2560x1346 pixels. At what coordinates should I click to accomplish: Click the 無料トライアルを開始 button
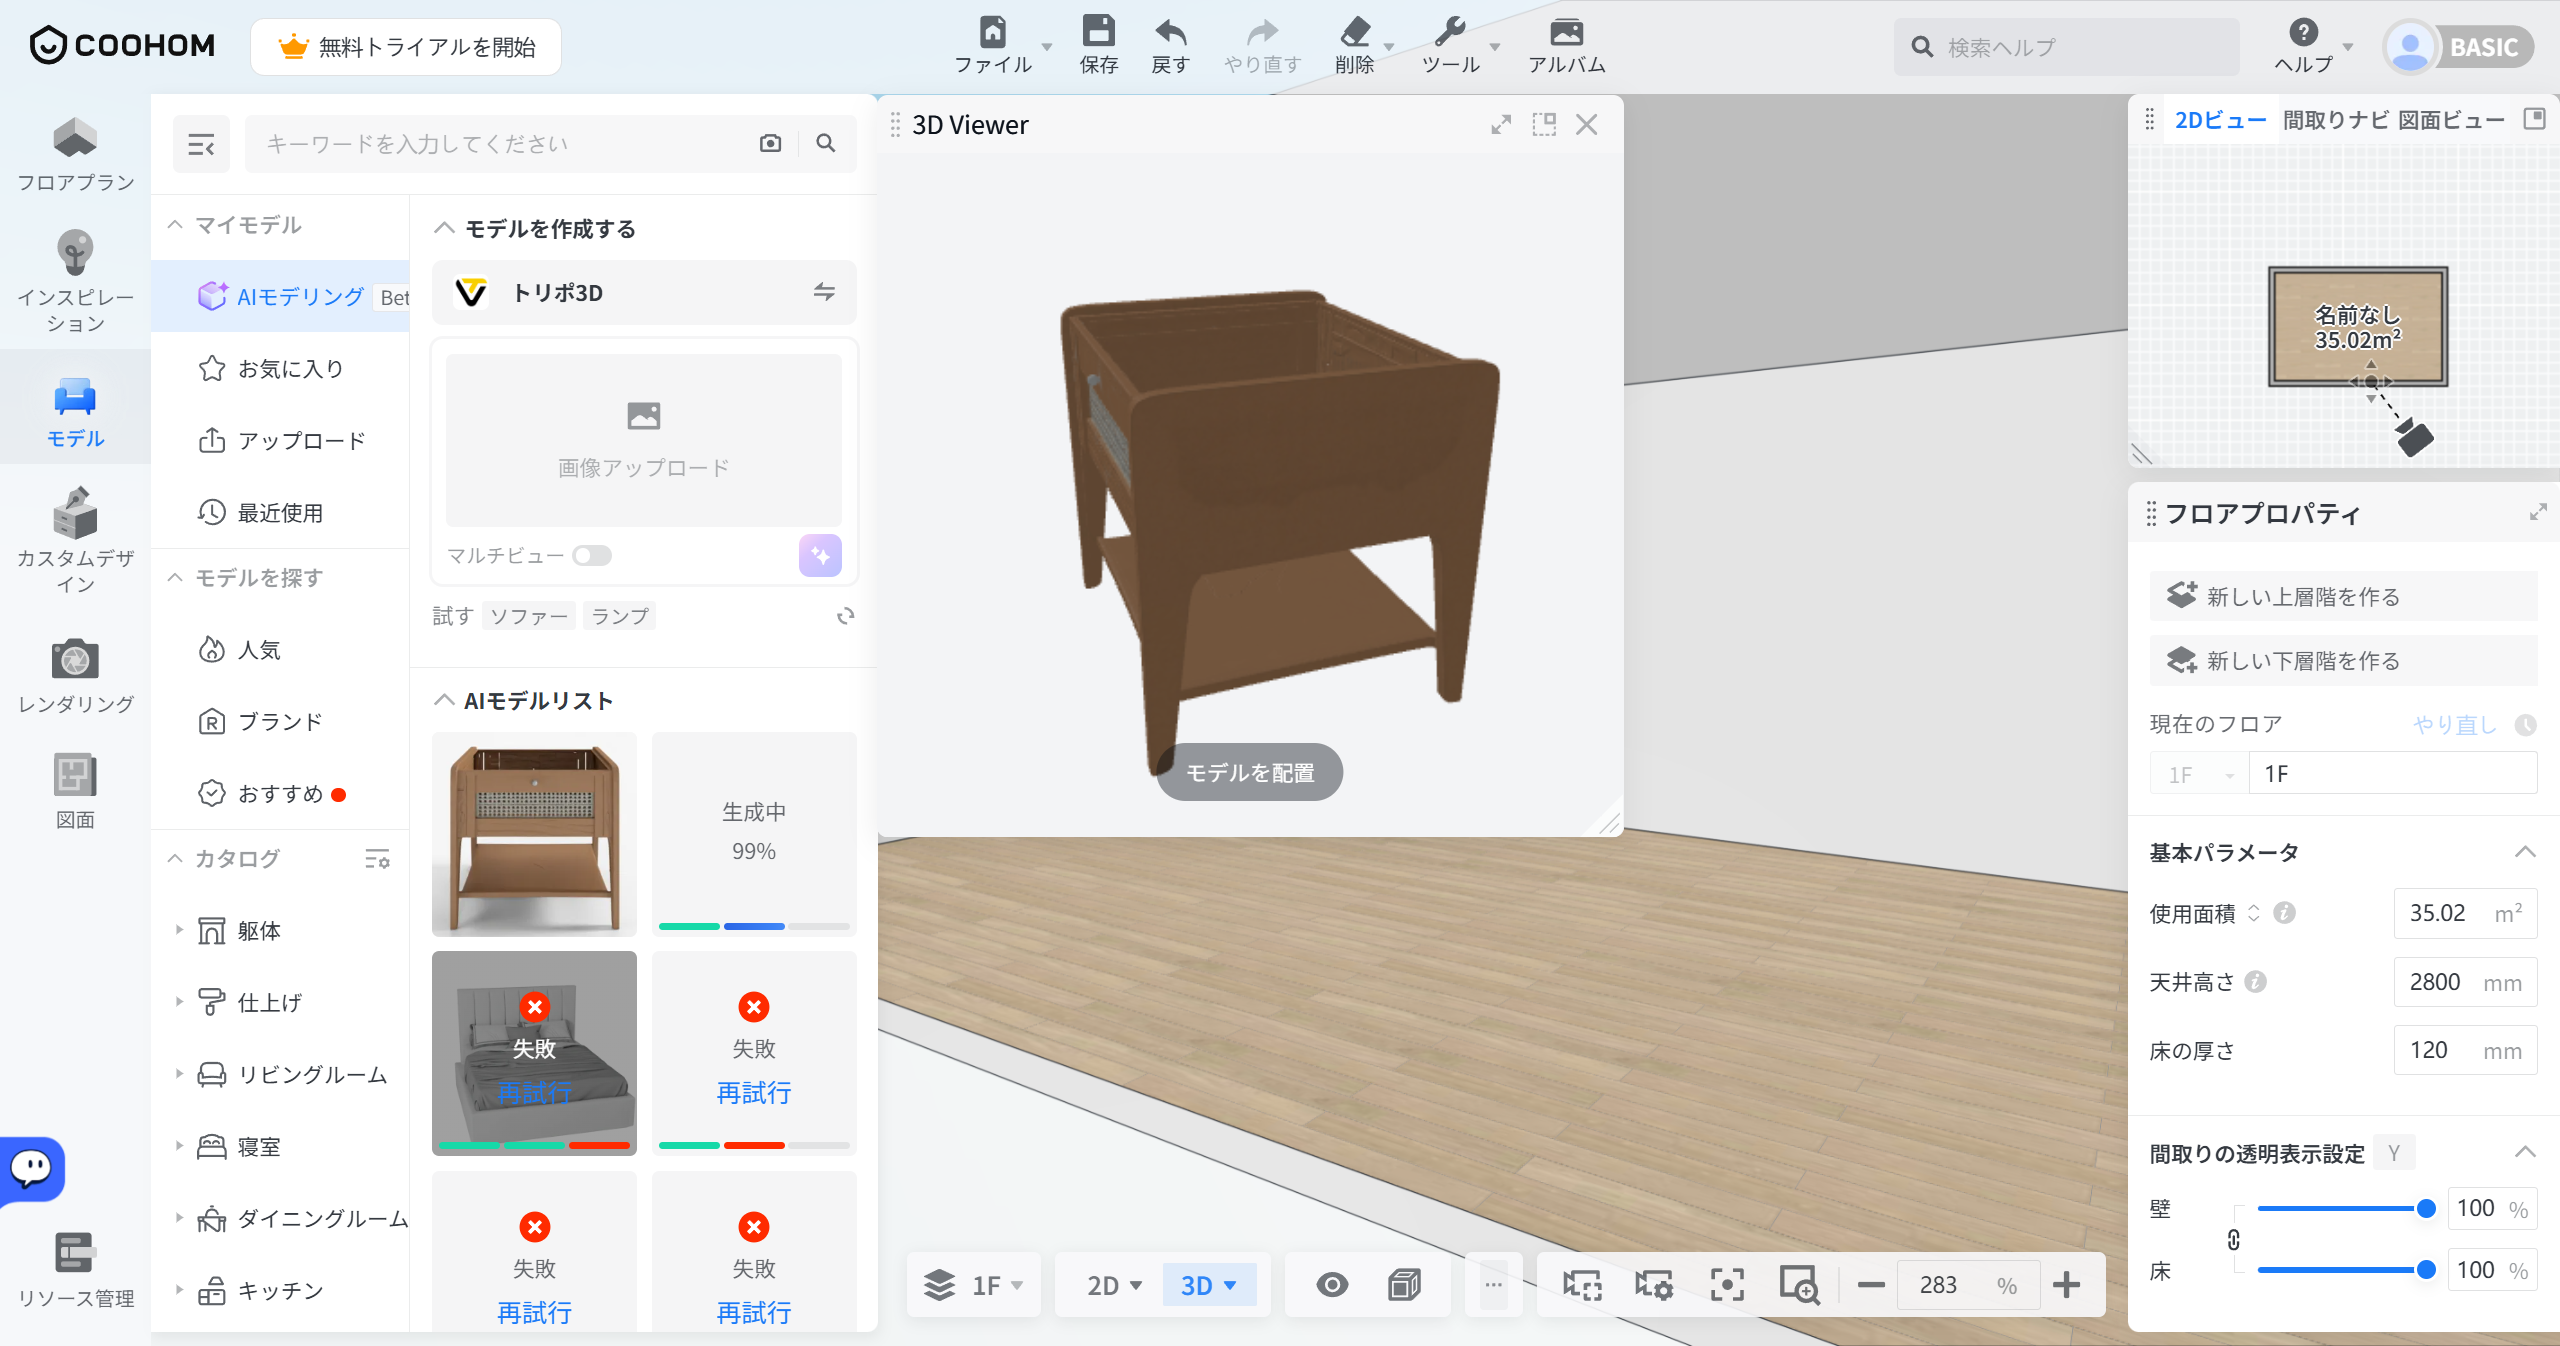pyautogui.click(x=406, y=47)
